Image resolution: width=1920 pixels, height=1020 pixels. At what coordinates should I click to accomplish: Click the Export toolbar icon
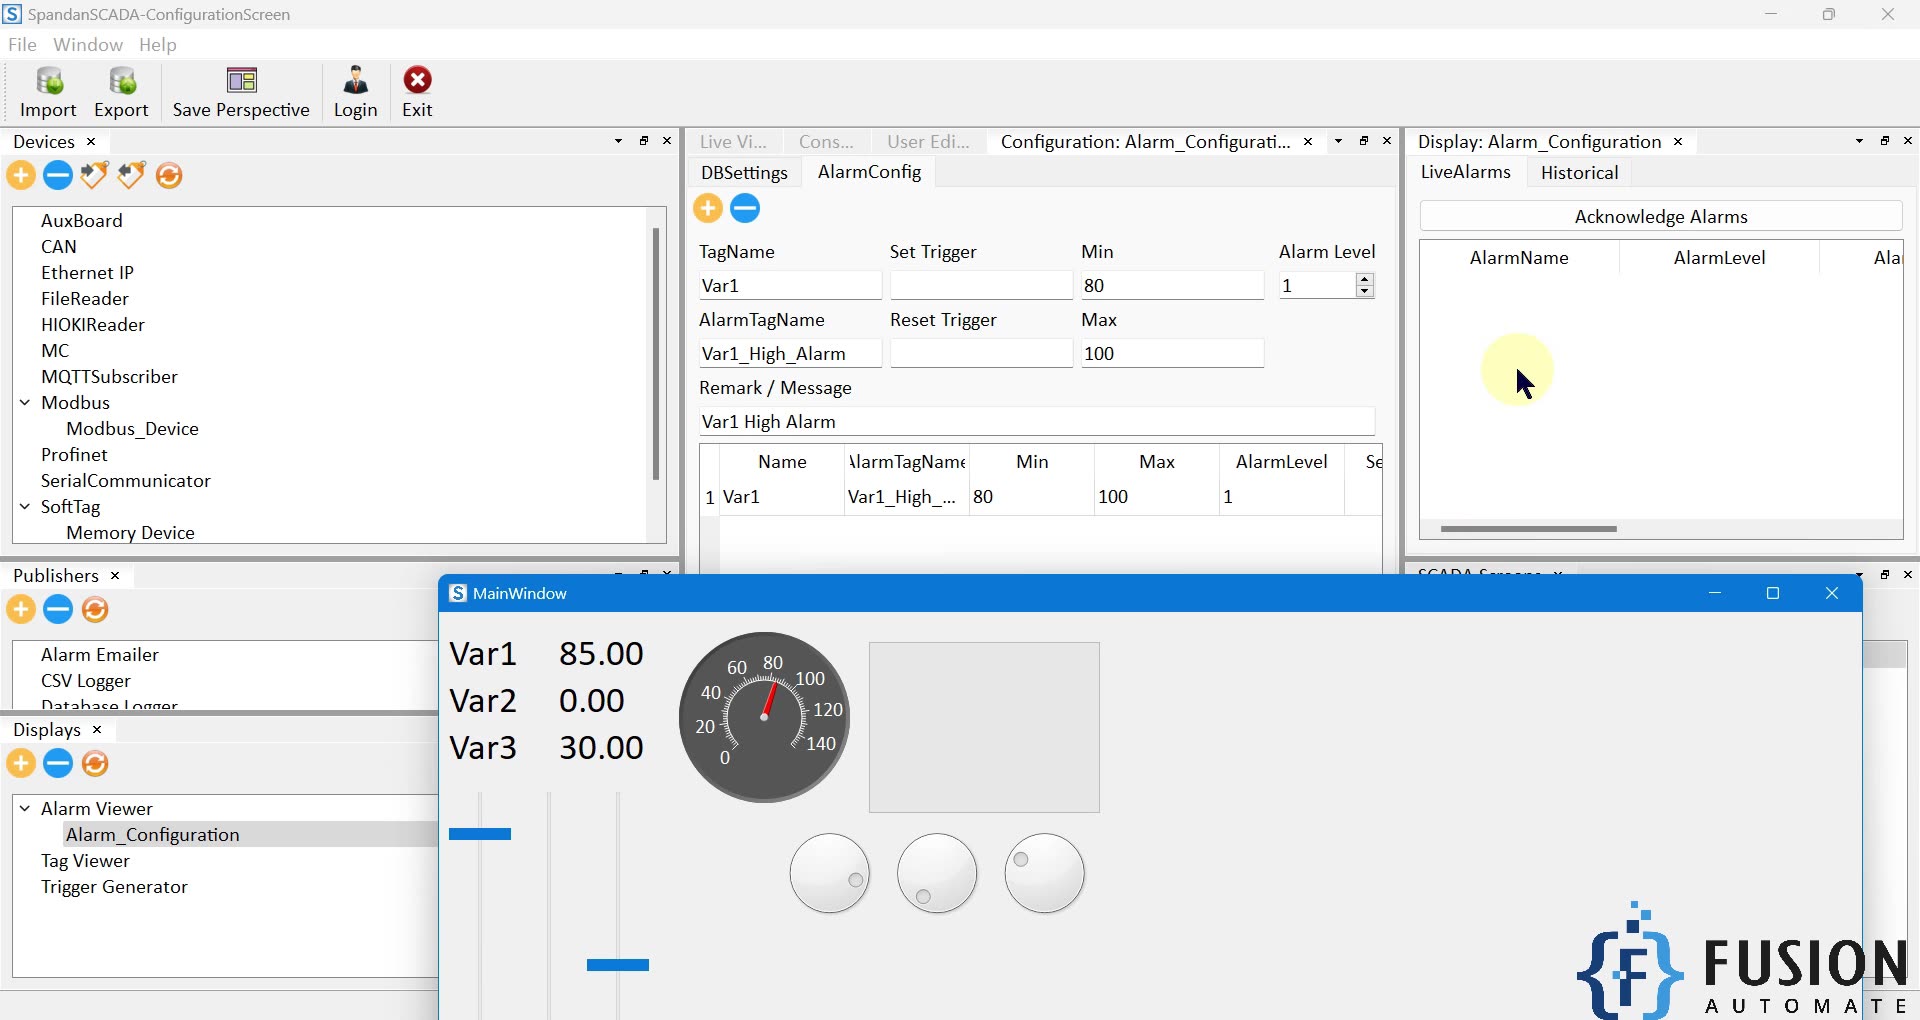(x=121, y=82)
